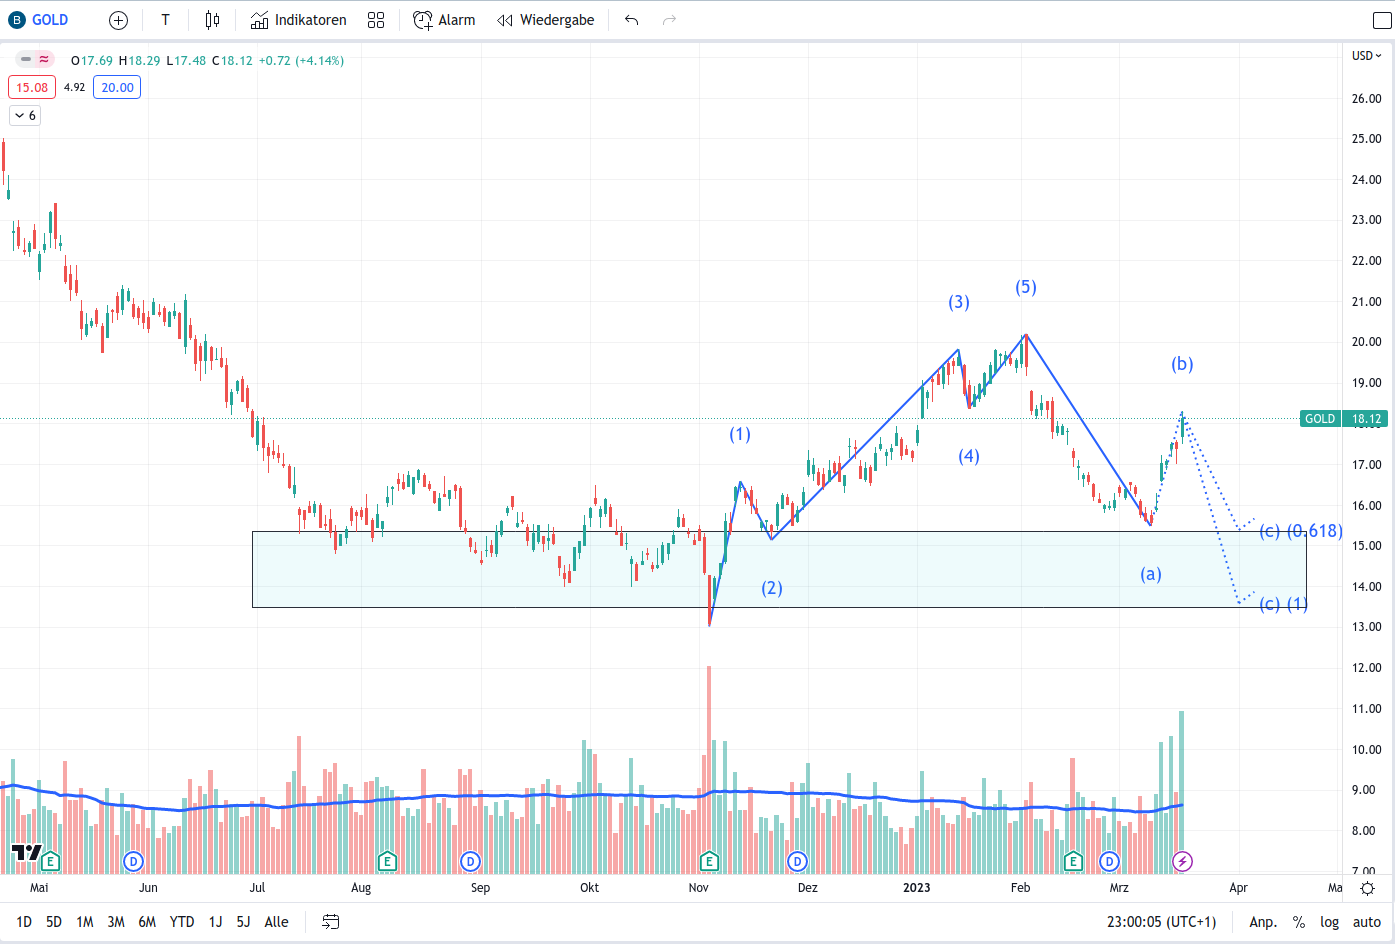Select the candlestick chart type icon
The image size is (1395, 944).
(211, 19)
